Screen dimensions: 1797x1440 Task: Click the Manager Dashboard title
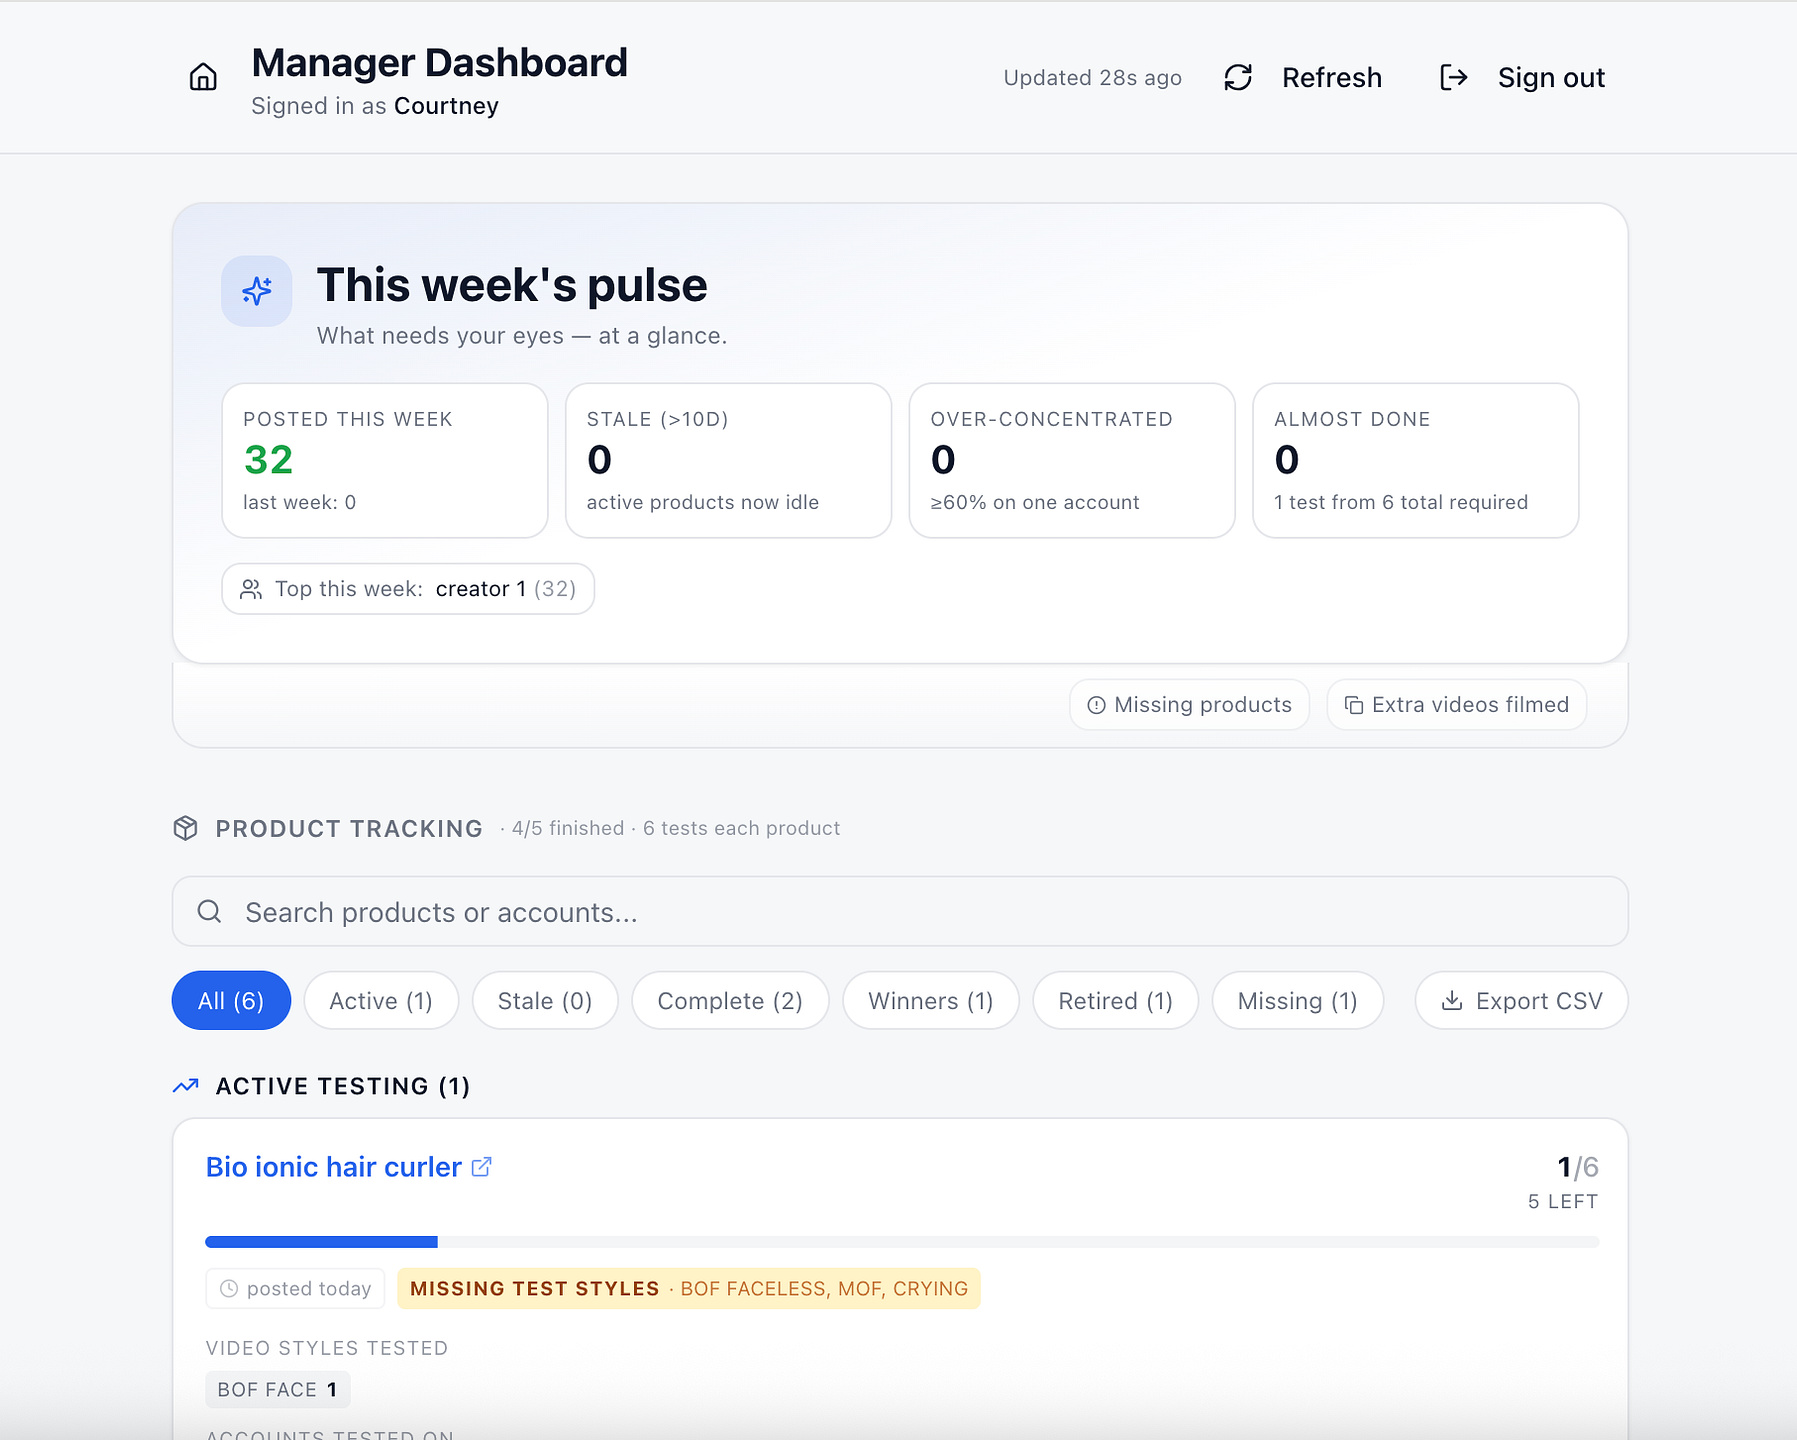pyautogui.click(x=439, y=63)
